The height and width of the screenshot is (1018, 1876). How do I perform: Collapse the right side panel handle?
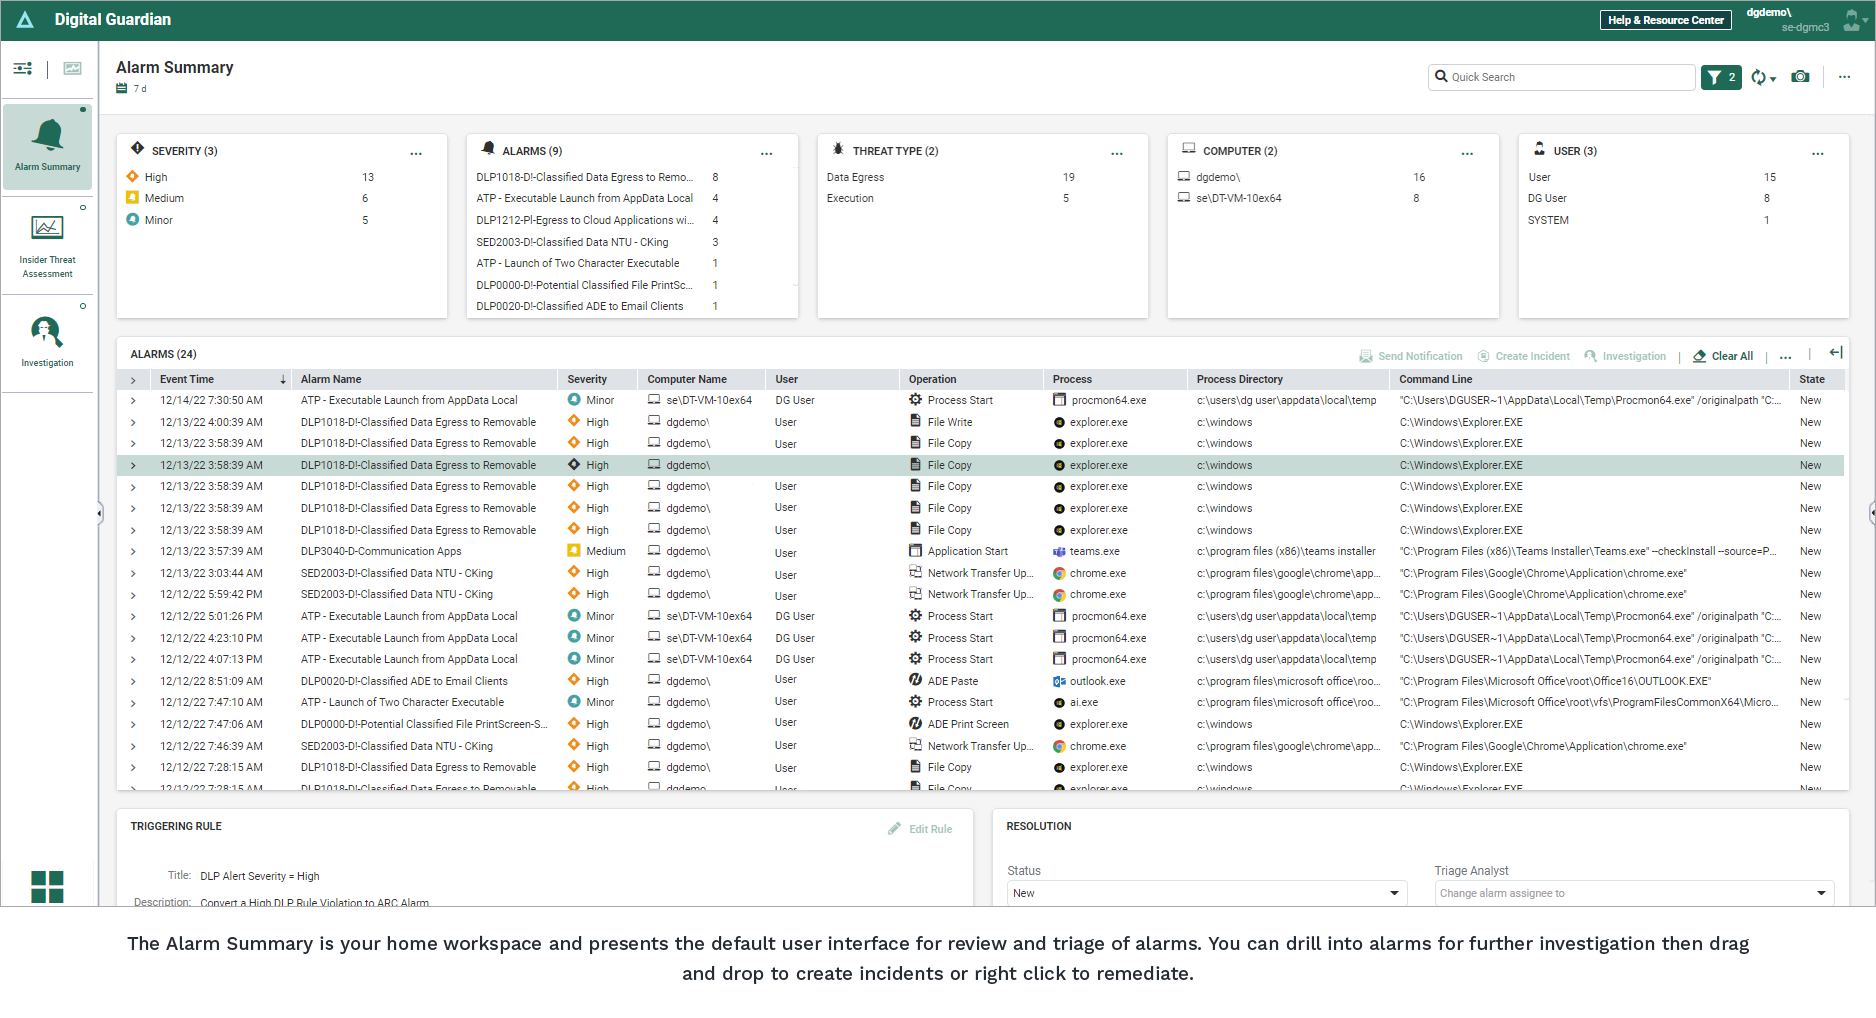[1872, 513]
